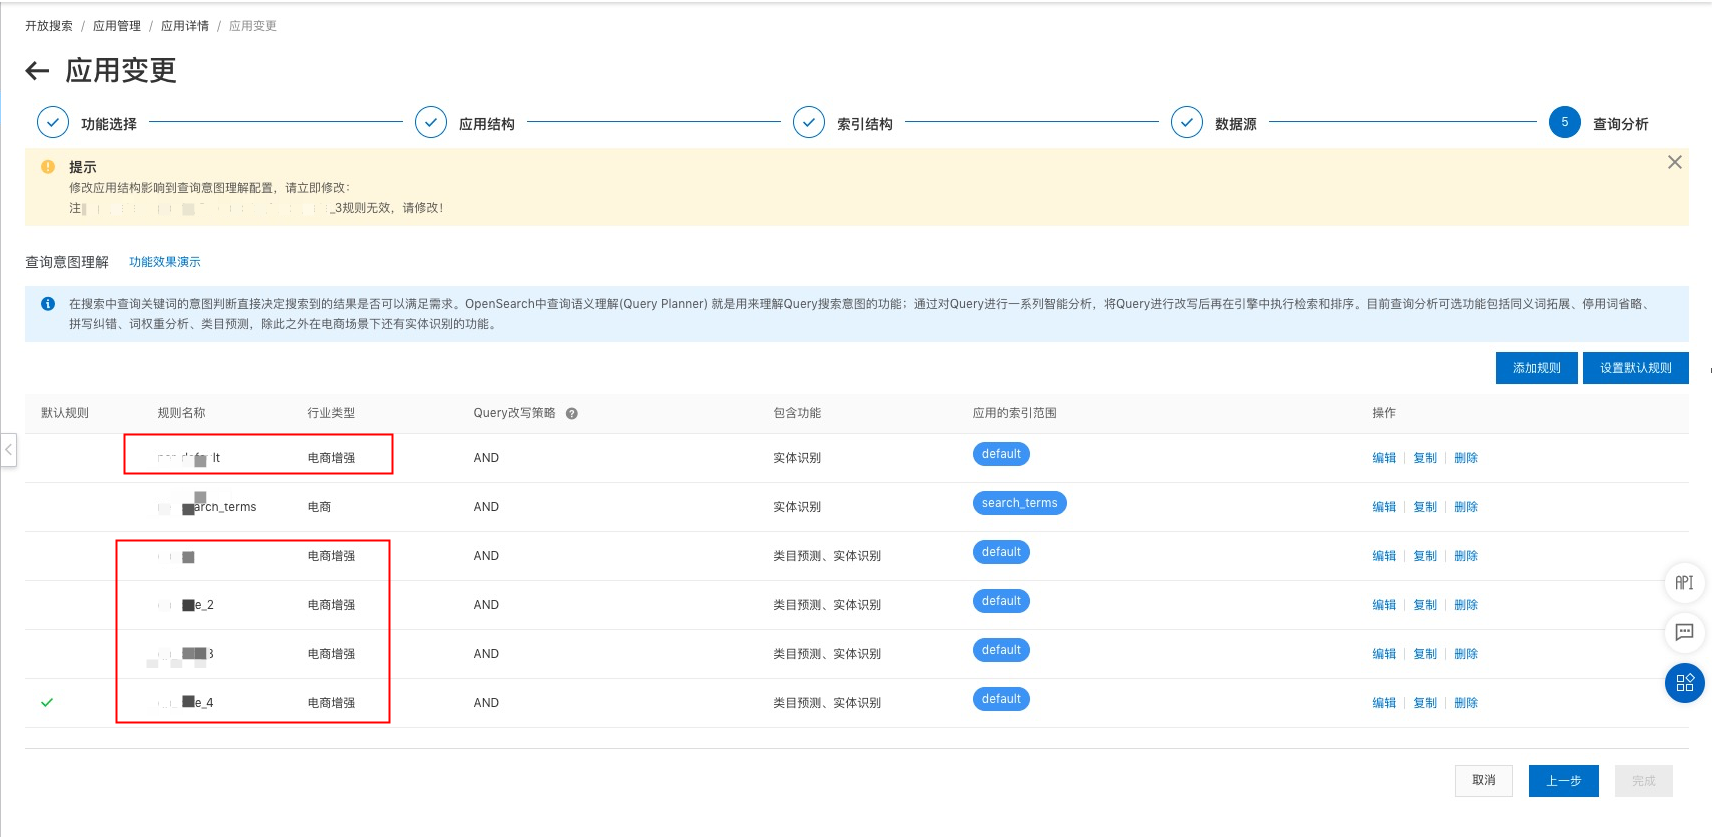Click the 索引结构 step checkmark icon
This screenshot has width=1712, height=837.
809,122
